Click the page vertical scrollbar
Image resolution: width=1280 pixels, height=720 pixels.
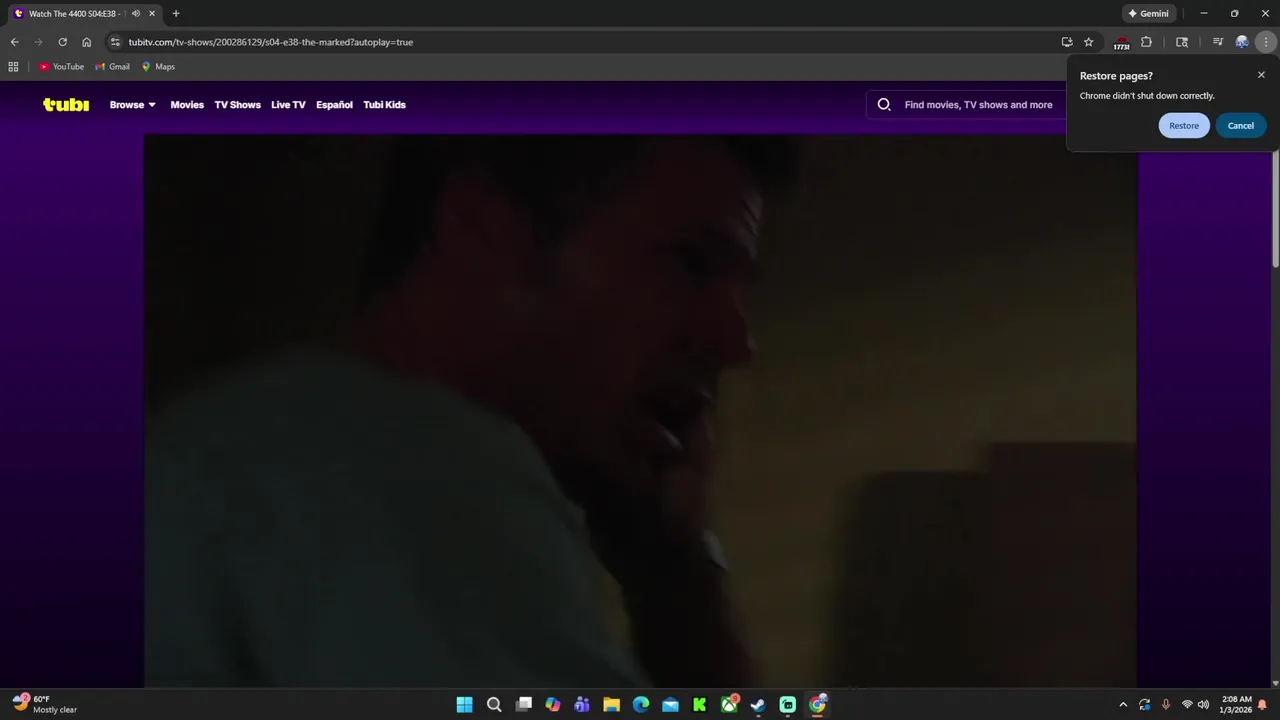1275,210
